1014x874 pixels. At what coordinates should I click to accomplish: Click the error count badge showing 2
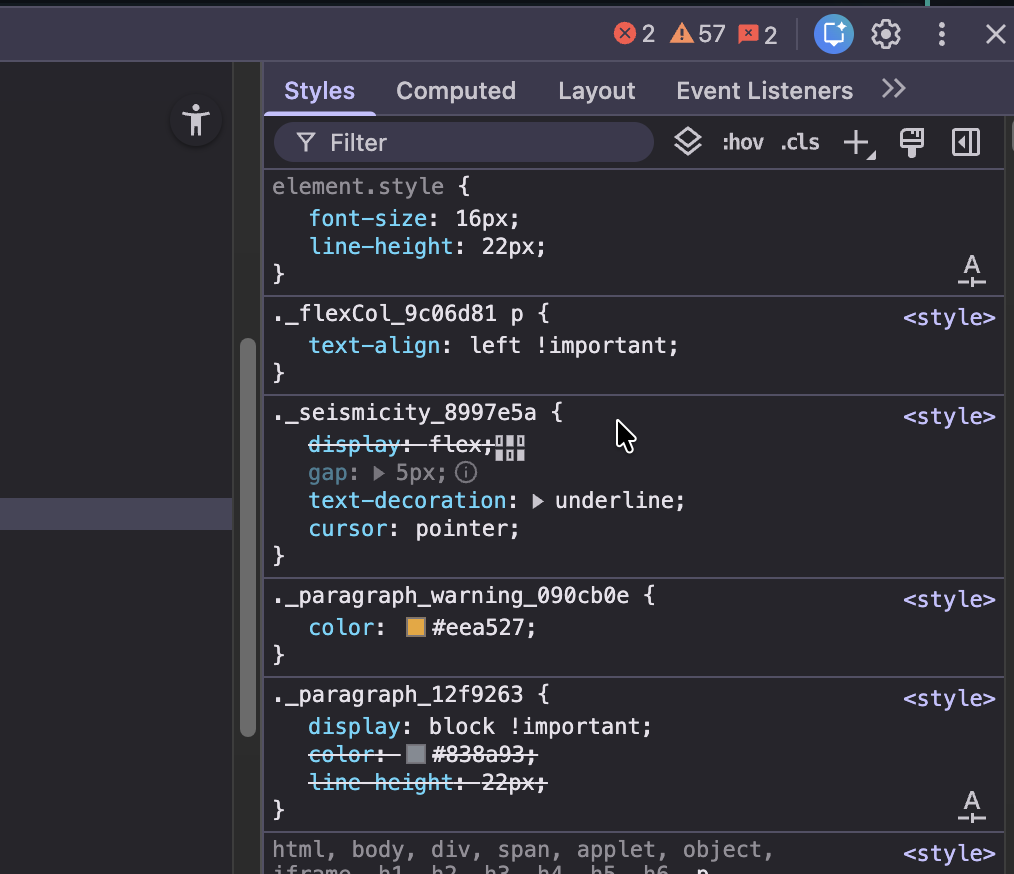click(x=634, y=35)
